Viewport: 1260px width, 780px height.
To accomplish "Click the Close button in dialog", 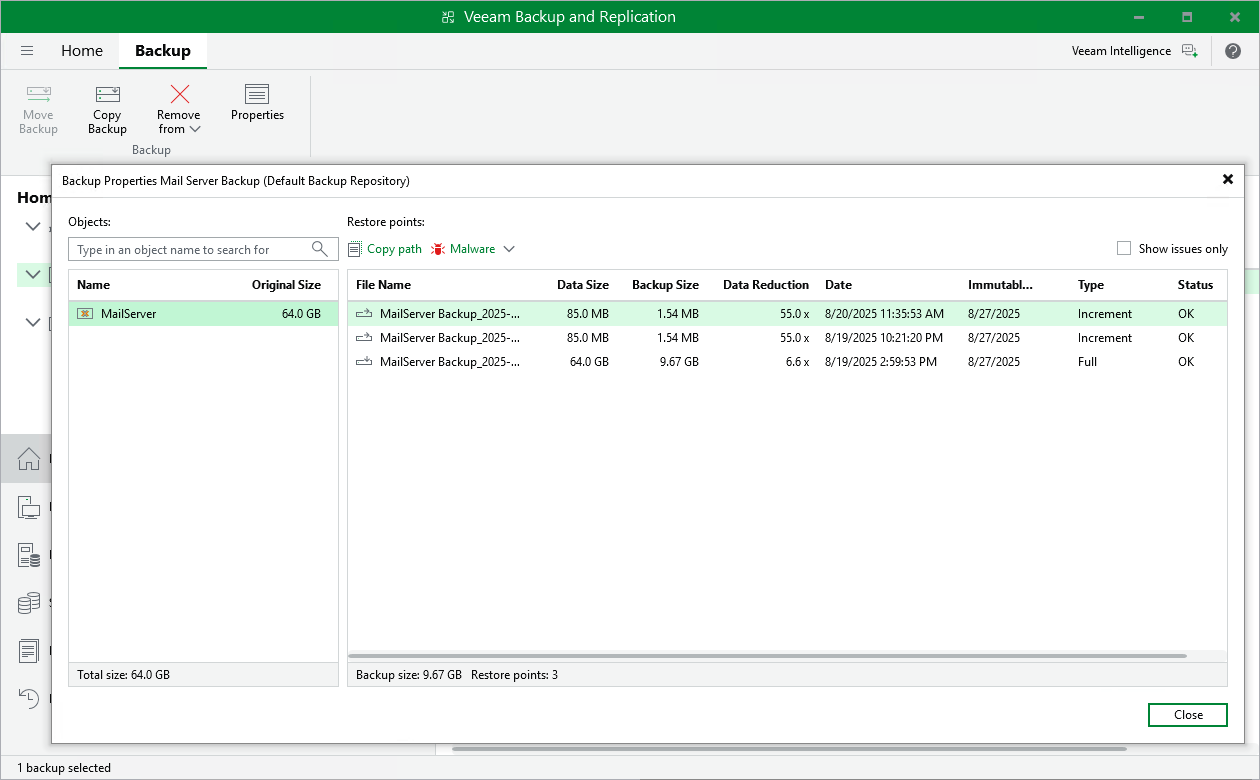I will 1187,715.
